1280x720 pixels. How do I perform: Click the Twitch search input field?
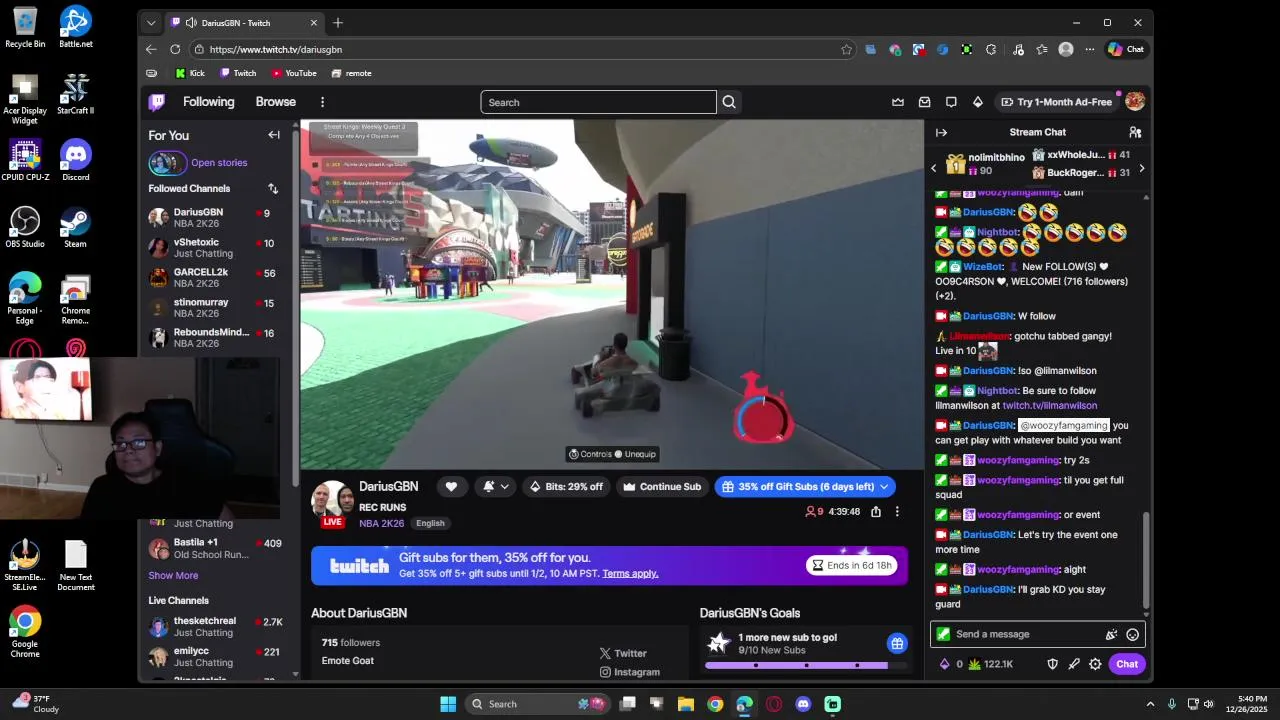click(599, 102)
